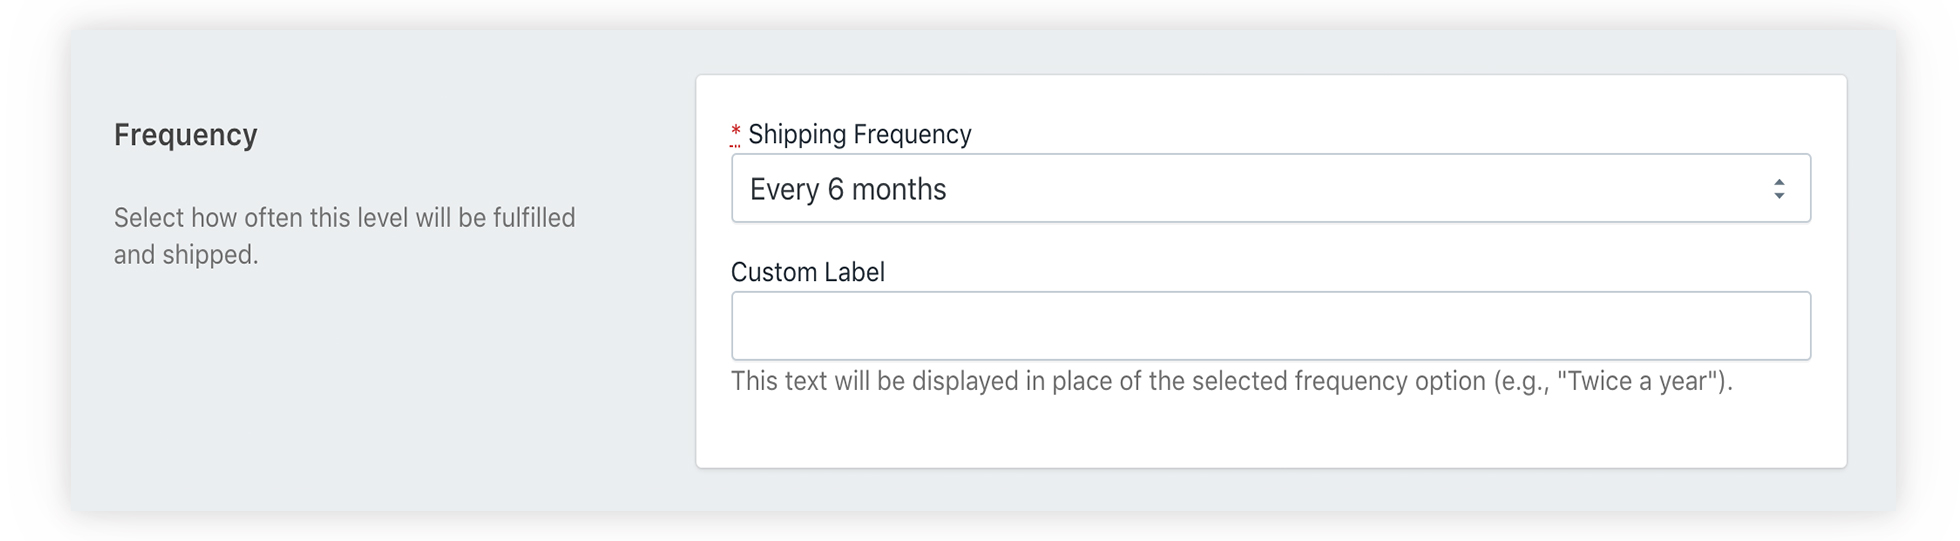This screenshot has height=541, width=1960.
Task: Click the up-down arrows on frequency select
Action: pyautogui.click(x=1779, y=189)
